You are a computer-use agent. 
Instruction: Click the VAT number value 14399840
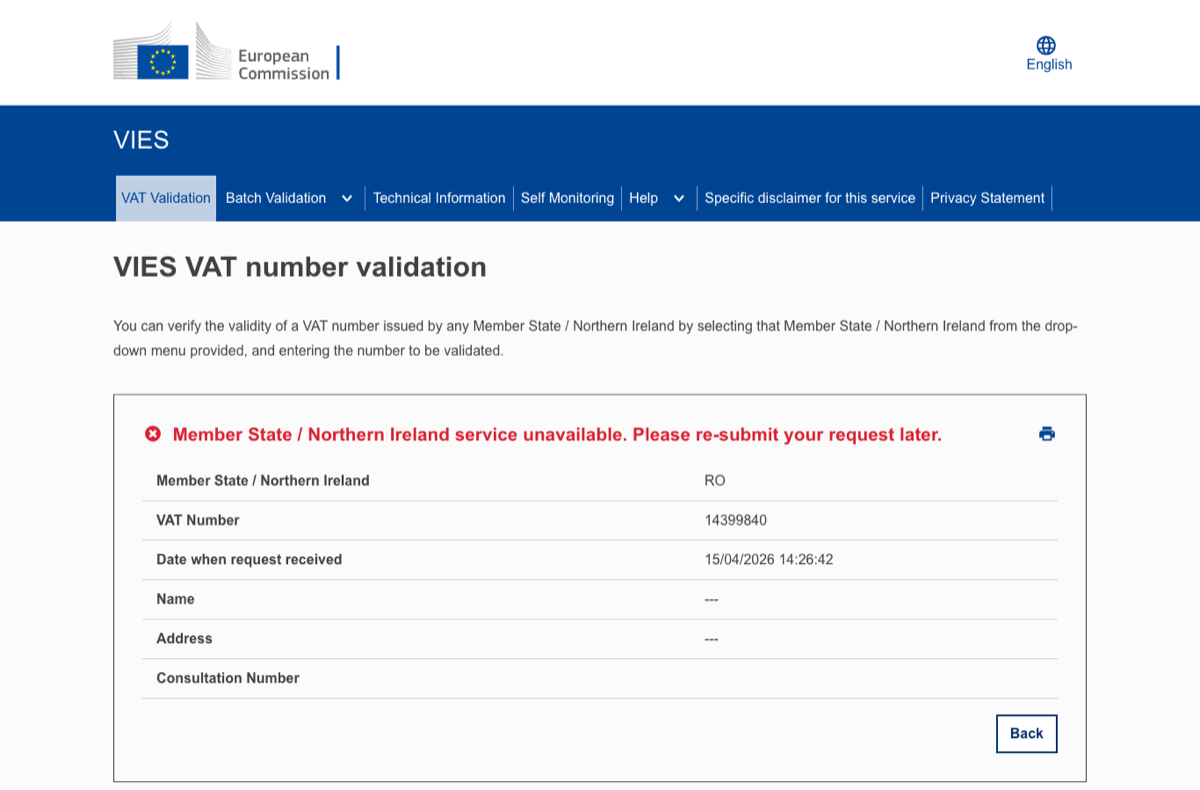click(x=736, y=520)
